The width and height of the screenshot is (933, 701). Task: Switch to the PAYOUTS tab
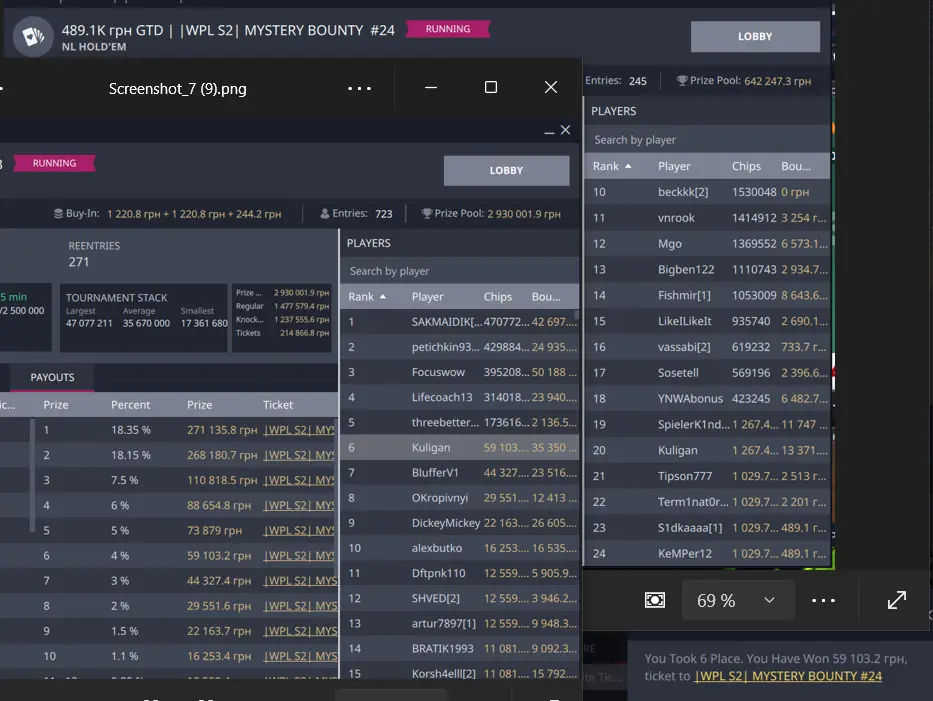tap(52, 377)
